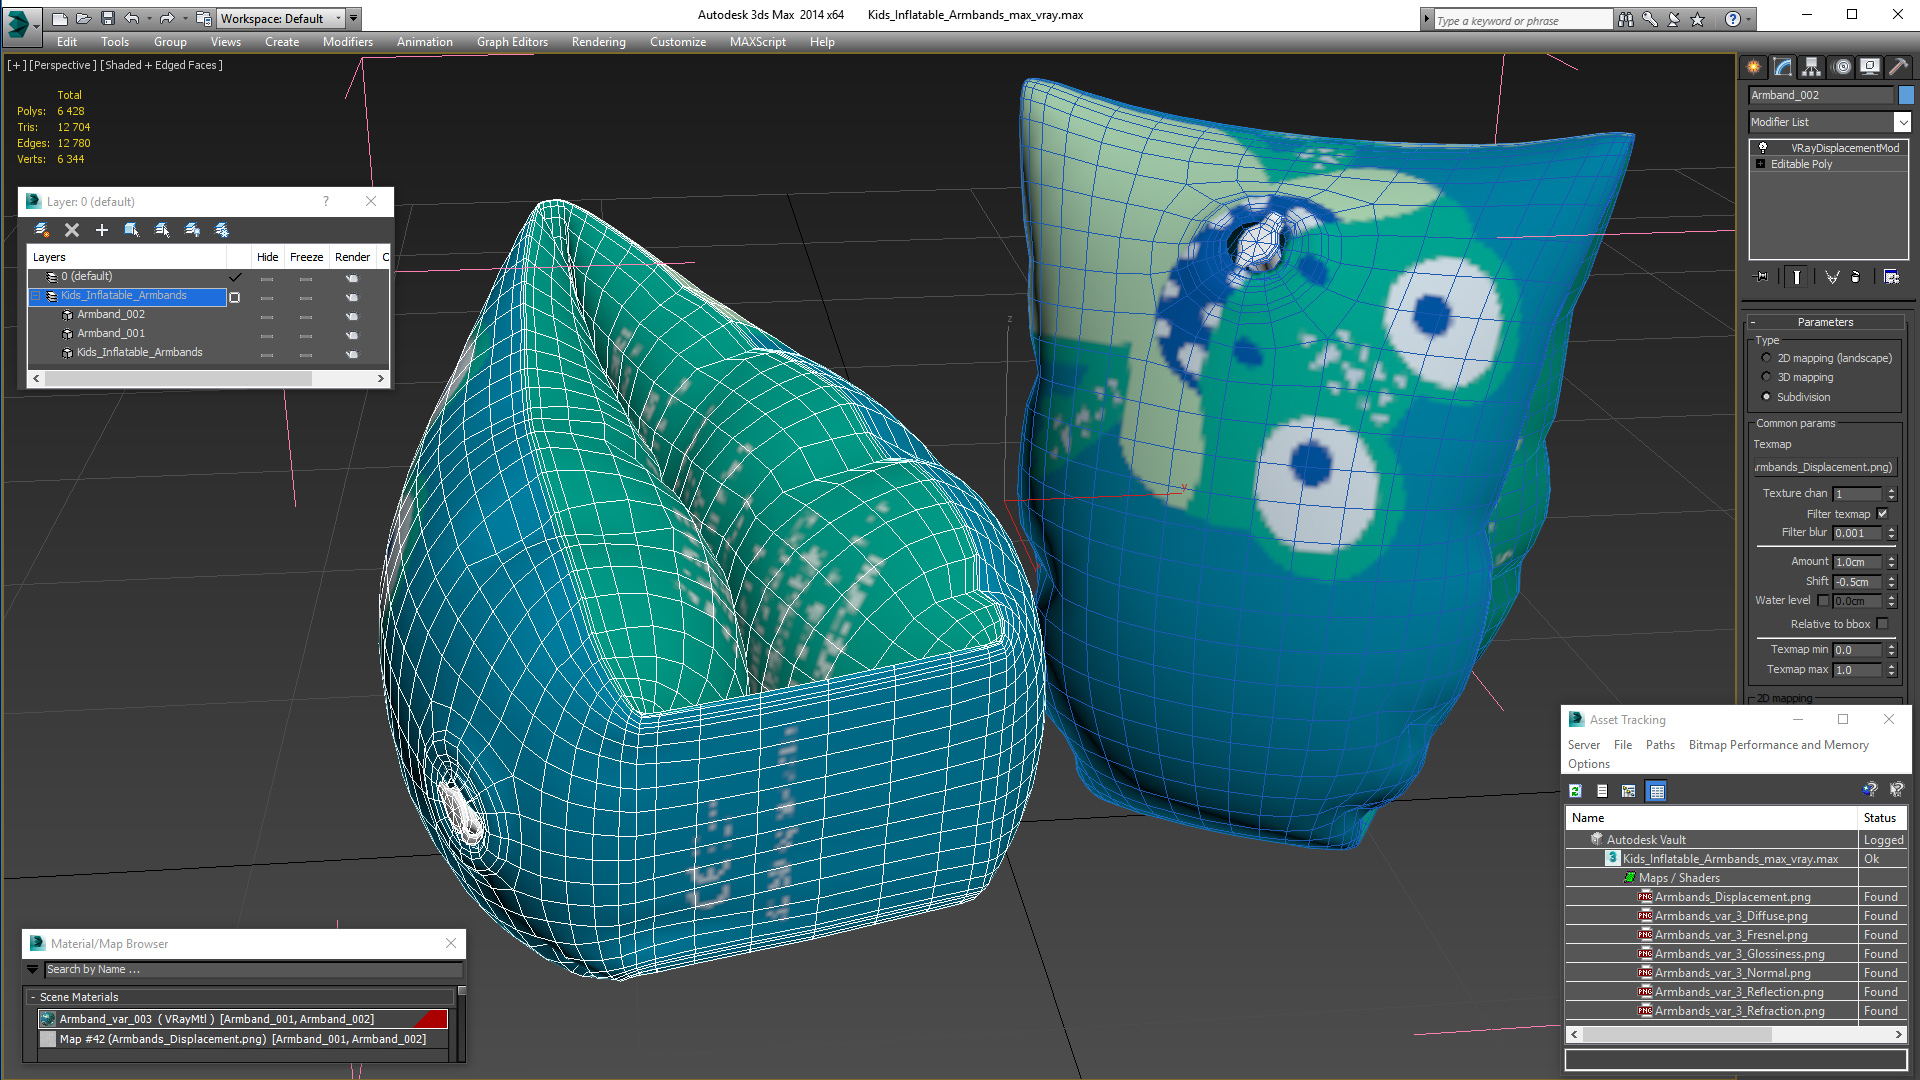
Task: Click Configure Modifier Sets icon
Action: (x=1891, y=277)
